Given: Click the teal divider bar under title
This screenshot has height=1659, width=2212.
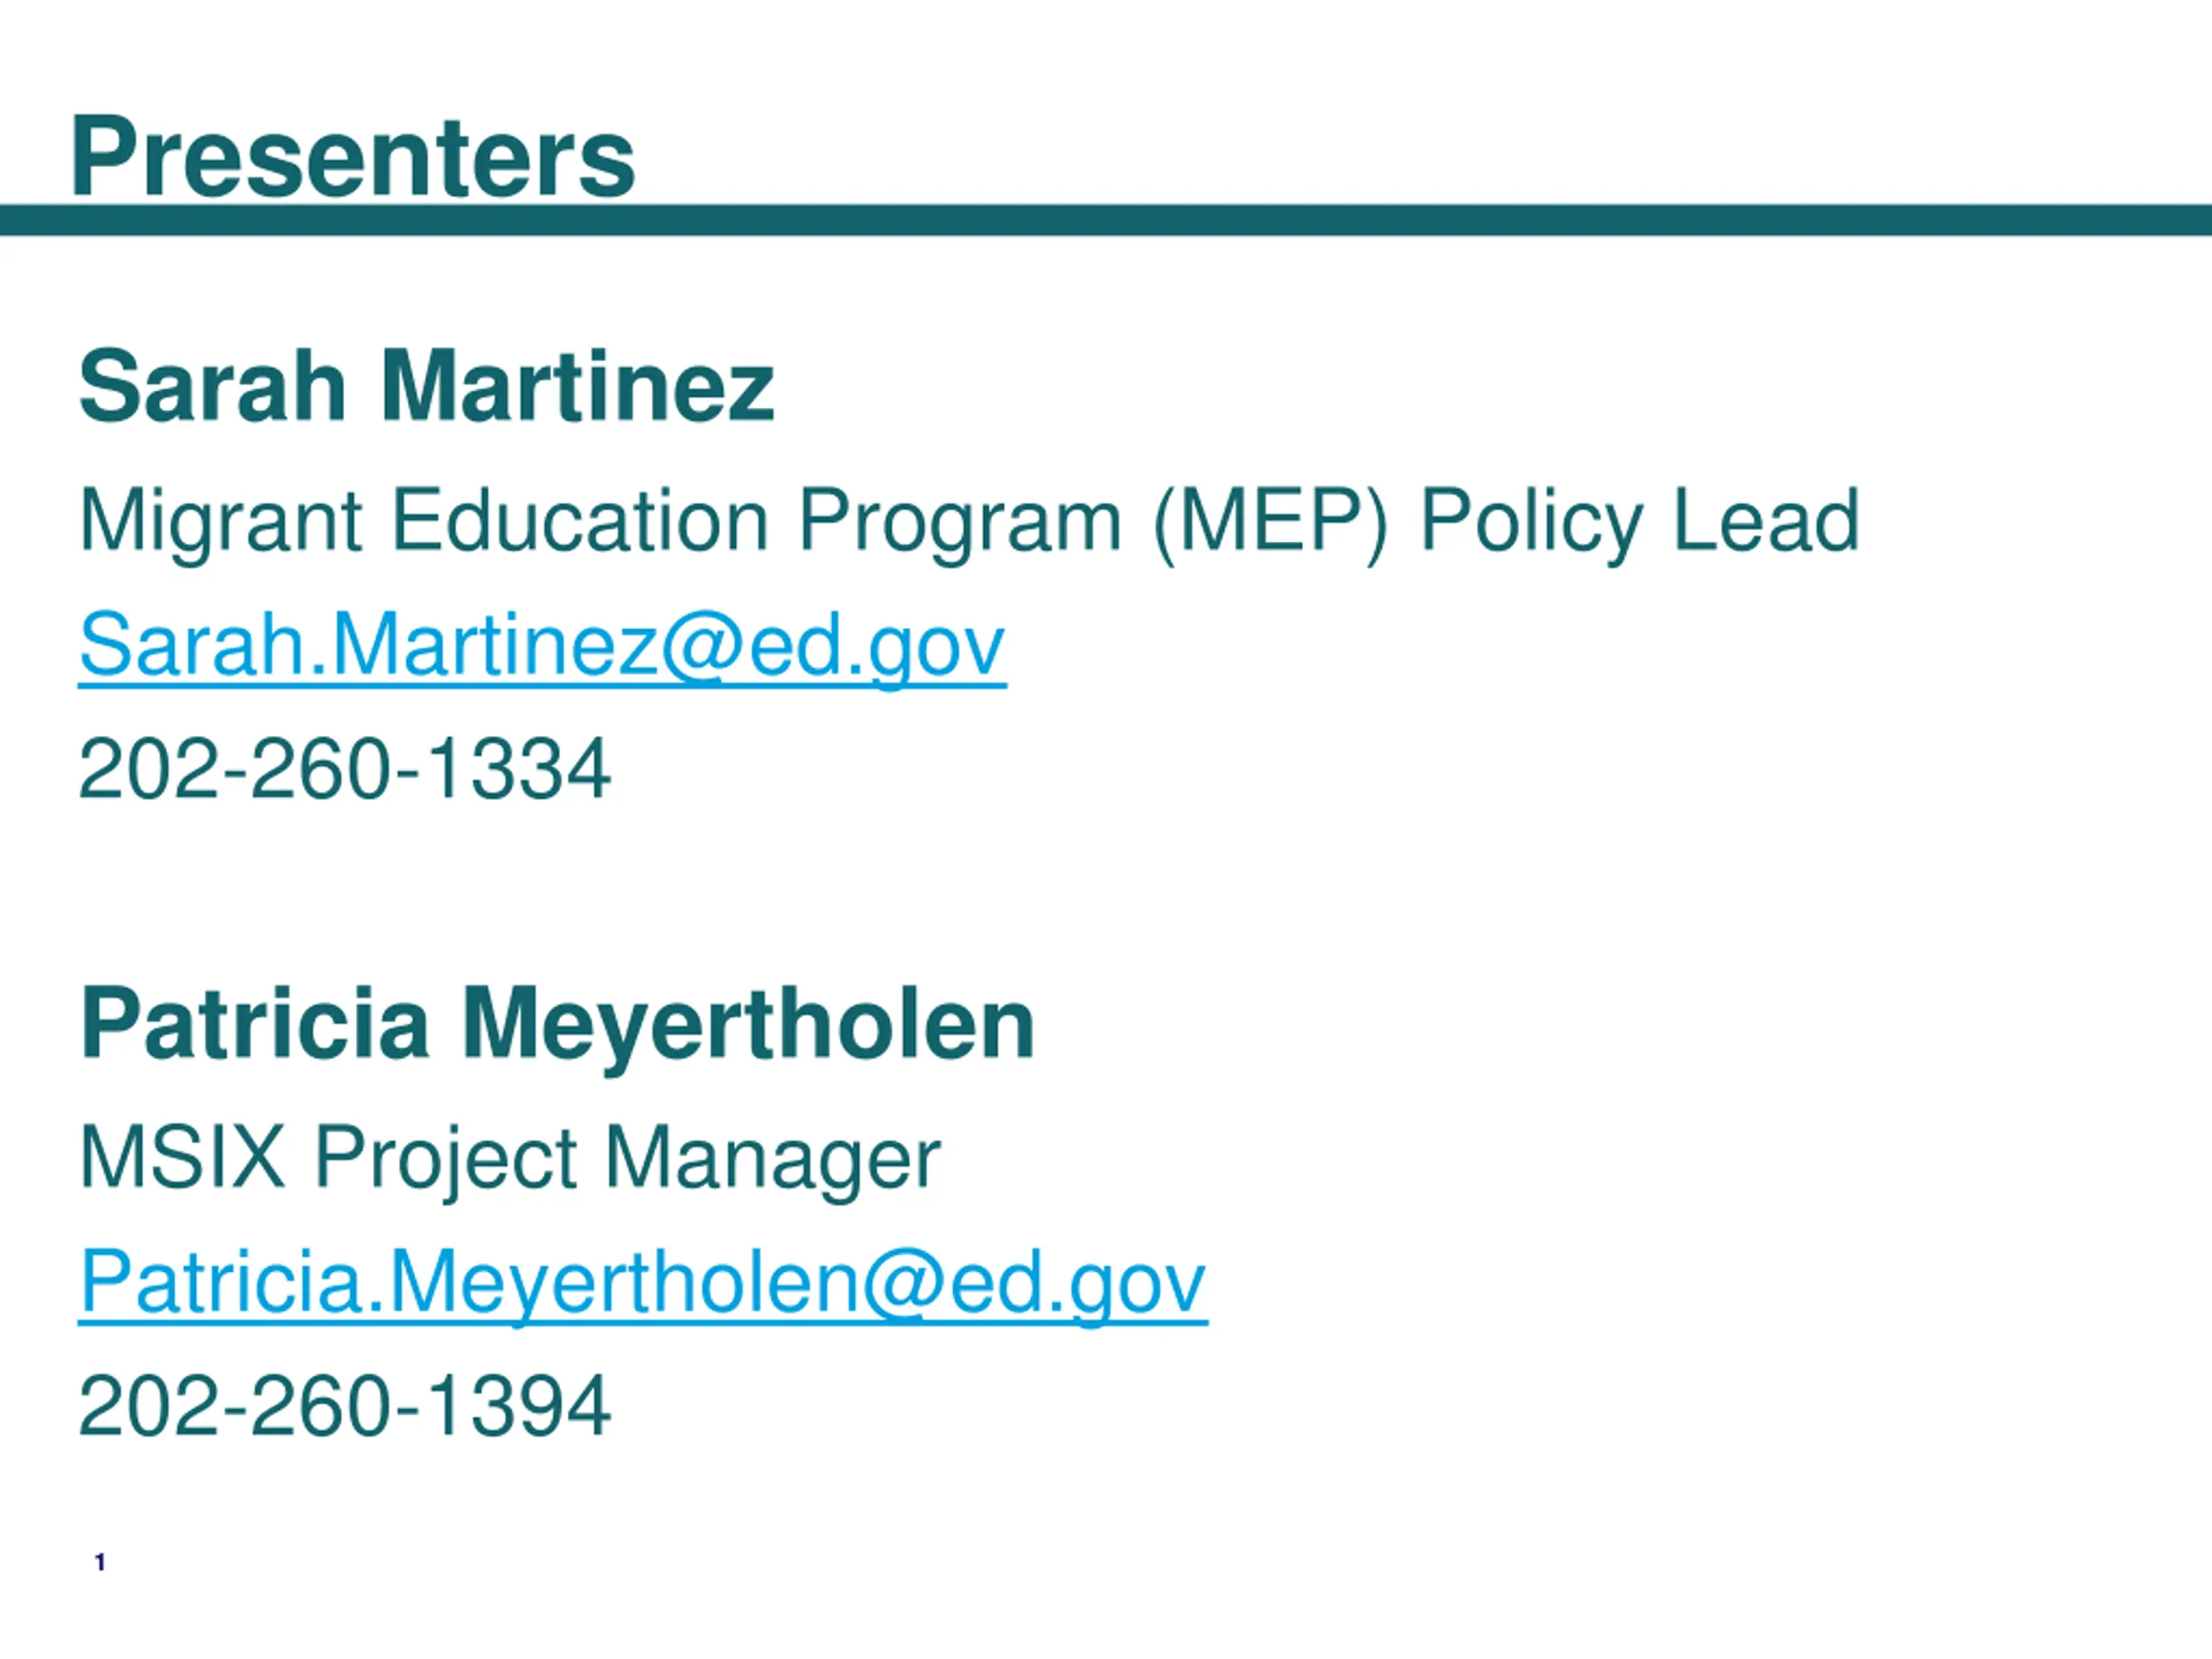Looking at the screenshot, I should 1106,220.
